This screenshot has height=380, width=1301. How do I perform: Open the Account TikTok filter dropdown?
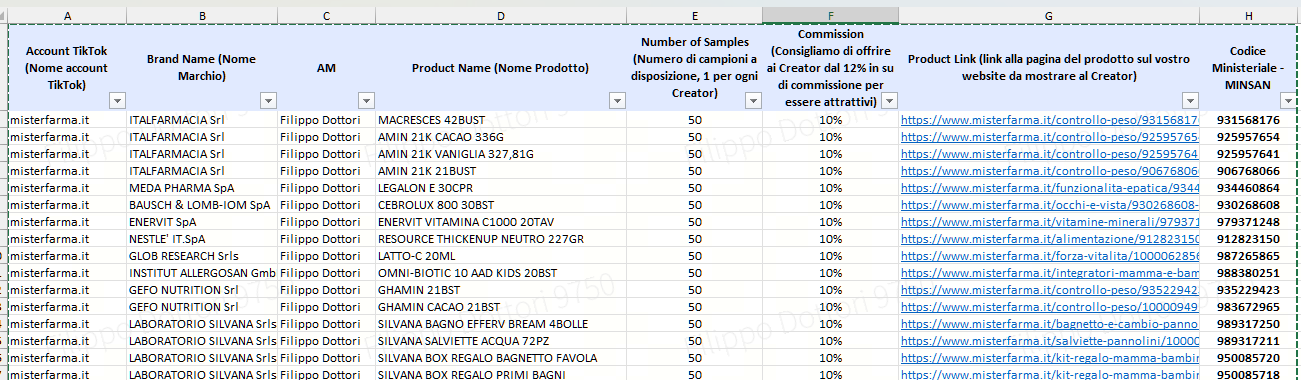[117, 100]
